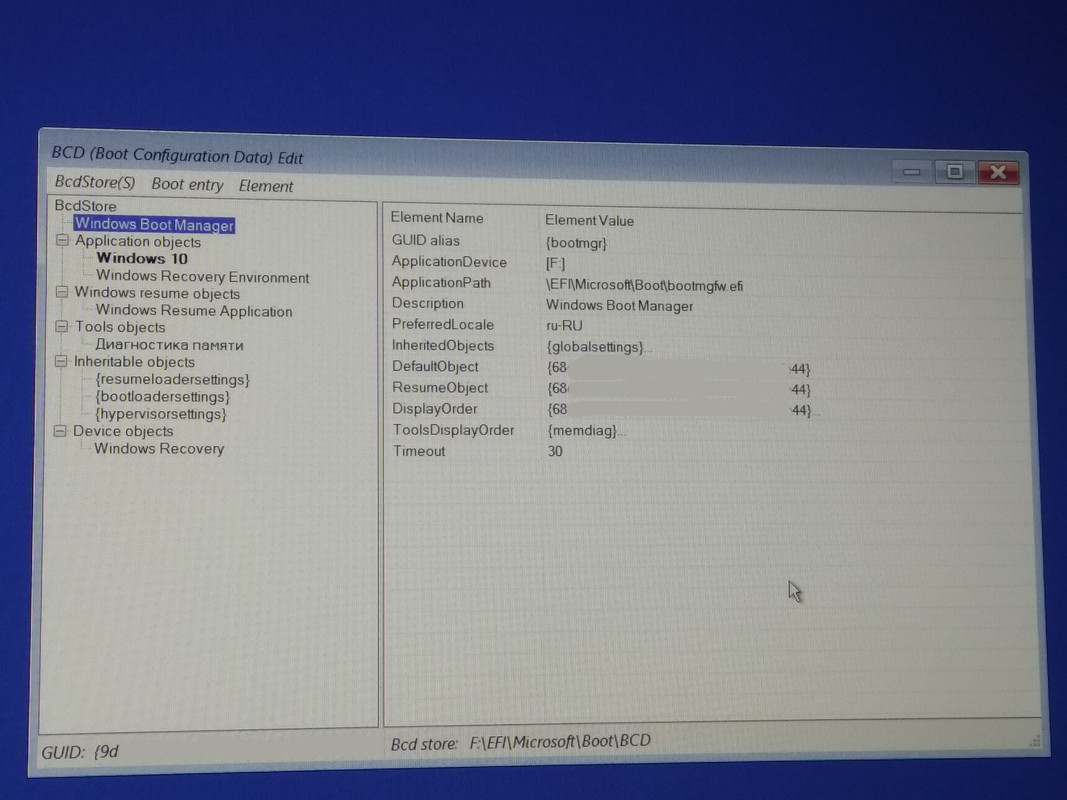
Task: Select Windows Recovery Environment entry
Action: click(x=202, y=276)
